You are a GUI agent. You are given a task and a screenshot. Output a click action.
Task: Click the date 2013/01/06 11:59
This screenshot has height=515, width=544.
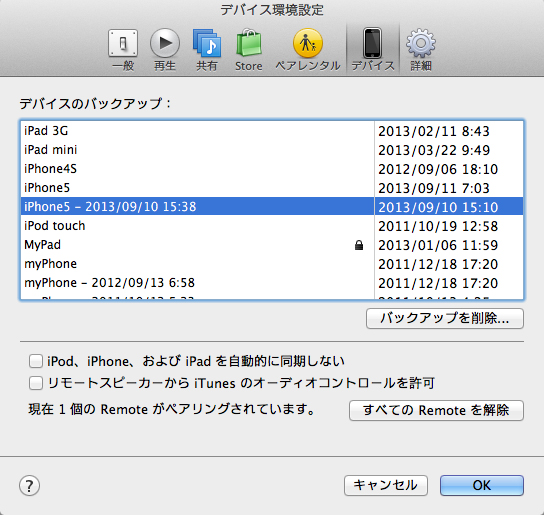pyautogui.click(x=438, y=245)
